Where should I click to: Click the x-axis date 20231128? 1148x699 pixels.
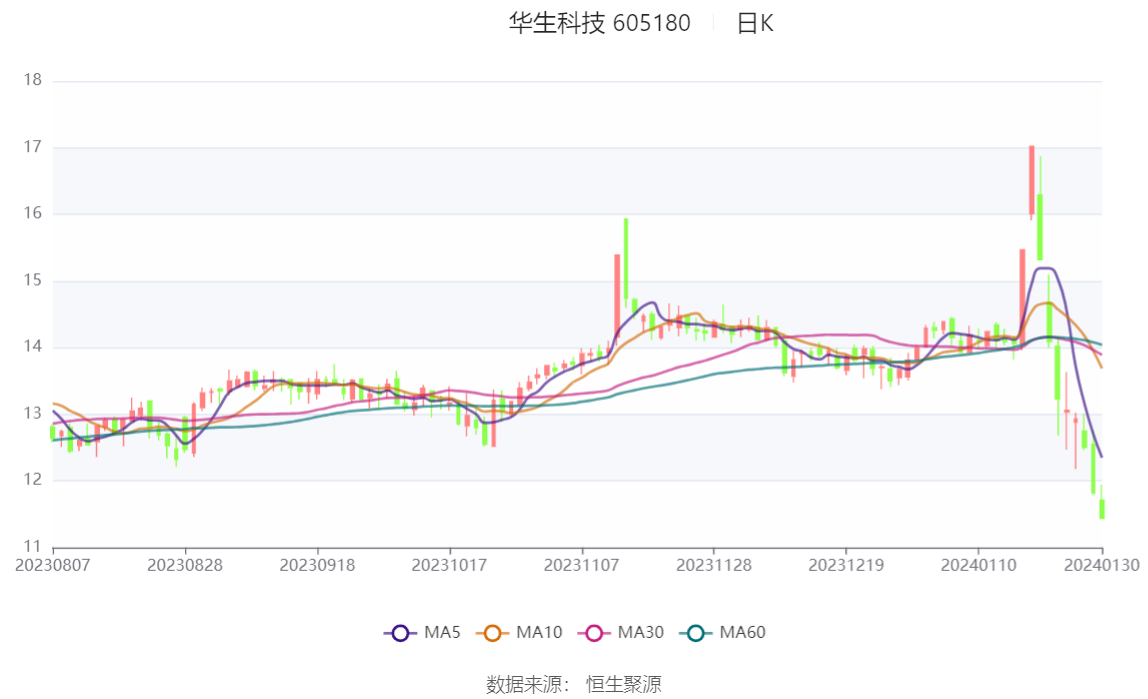point(714,565)
